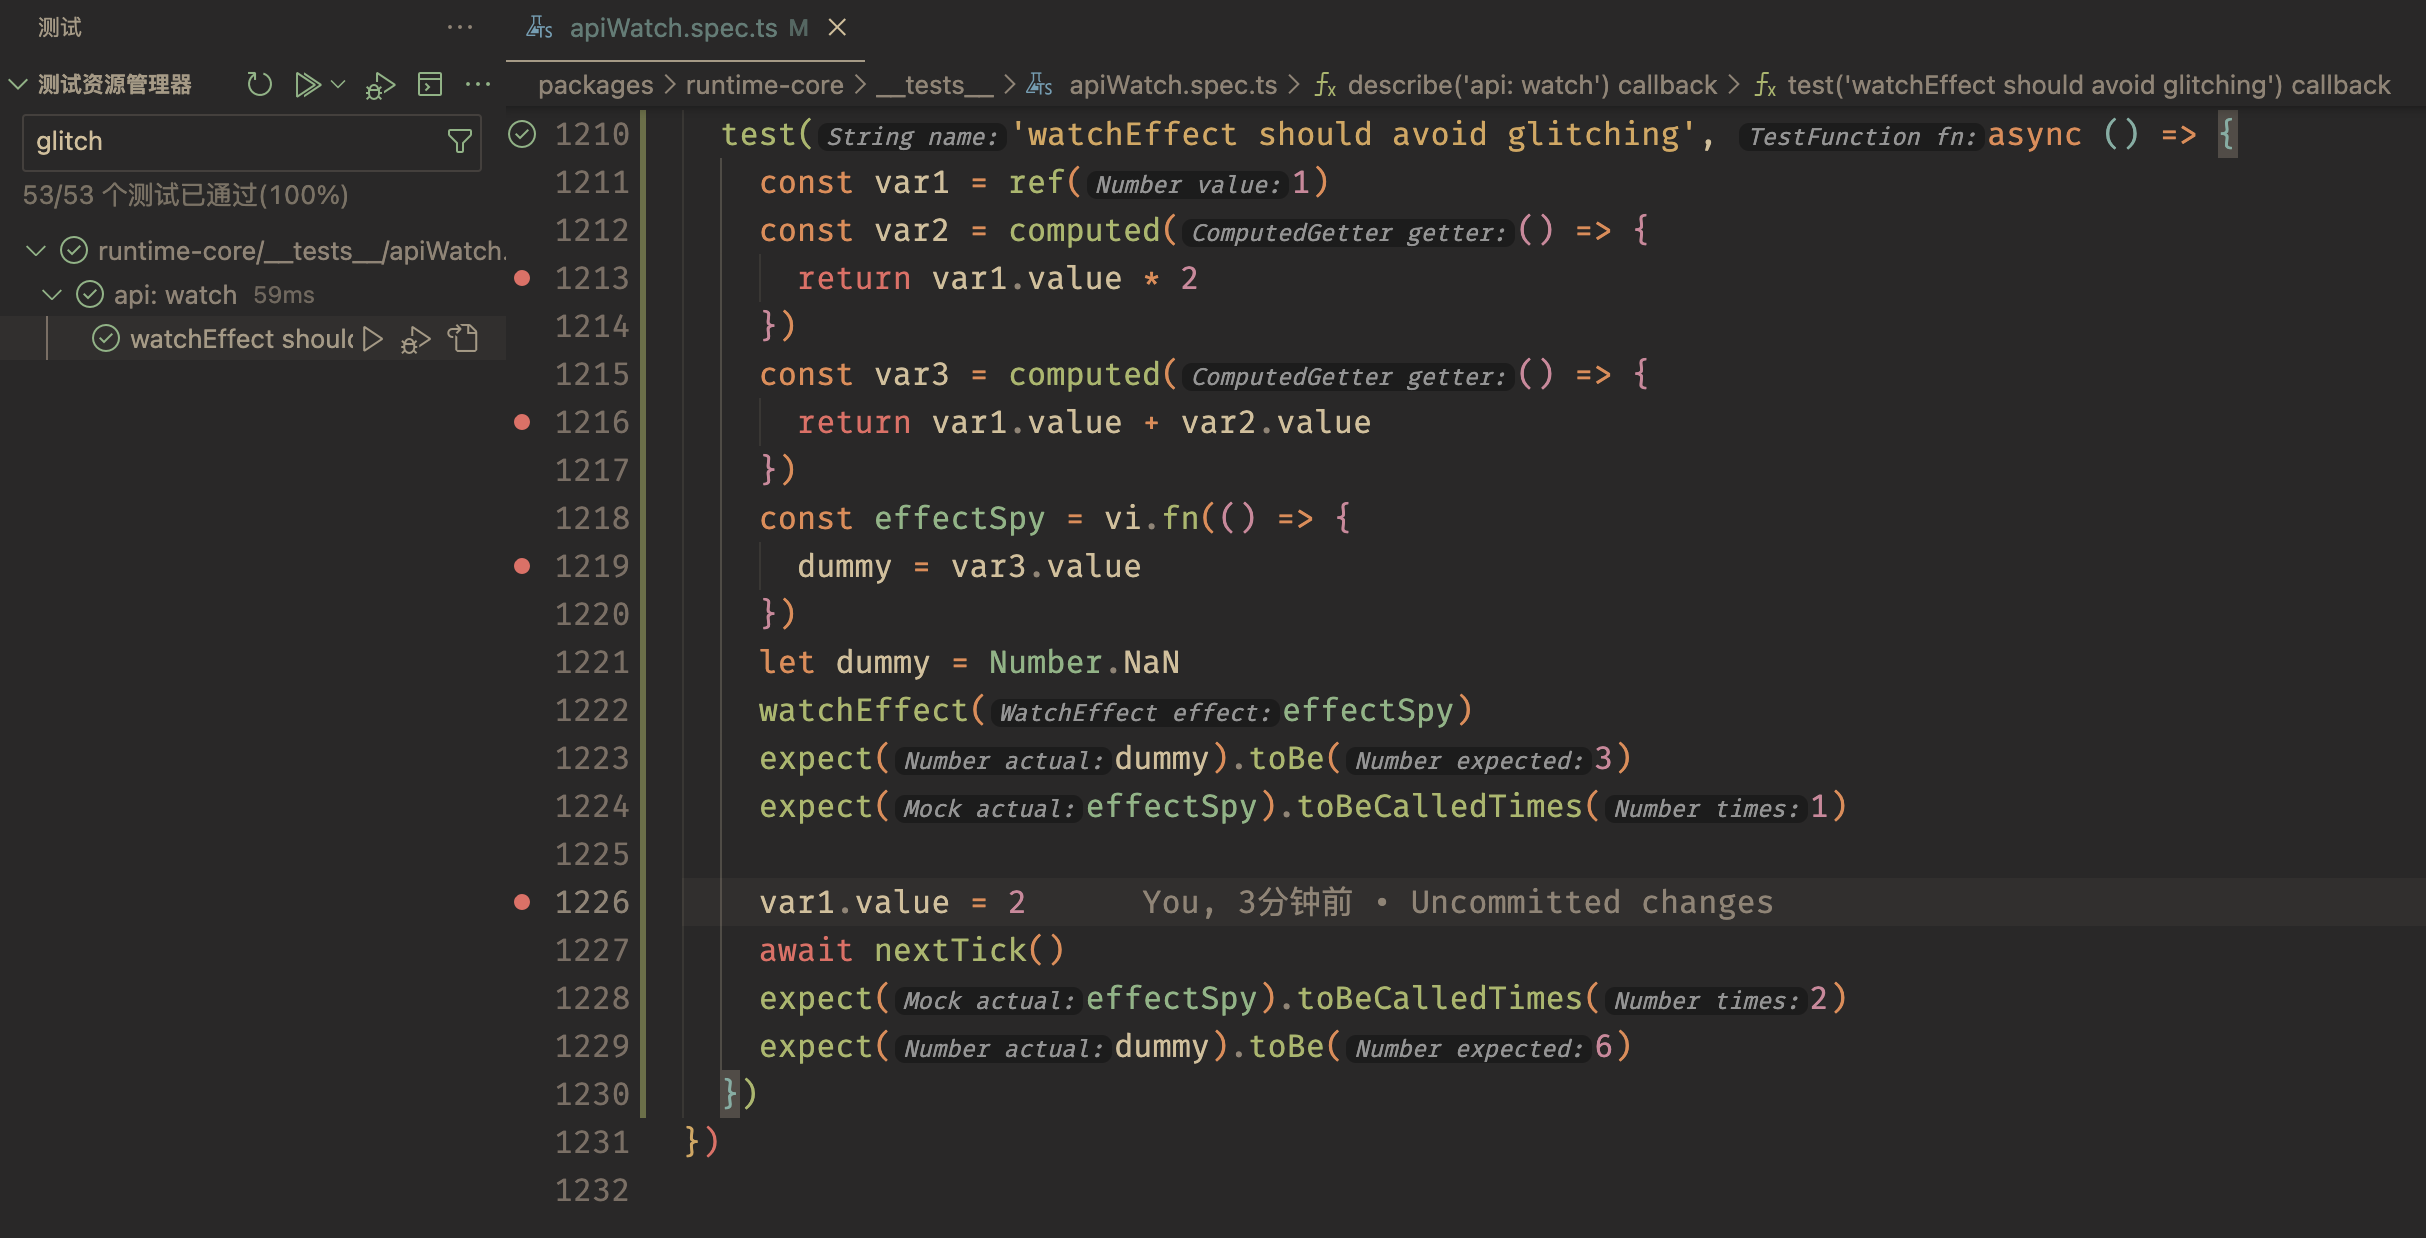The image size is (2426, 1238).
Task: Collapse the 'api: watch' suite
Action: click(x=53, y=294)
